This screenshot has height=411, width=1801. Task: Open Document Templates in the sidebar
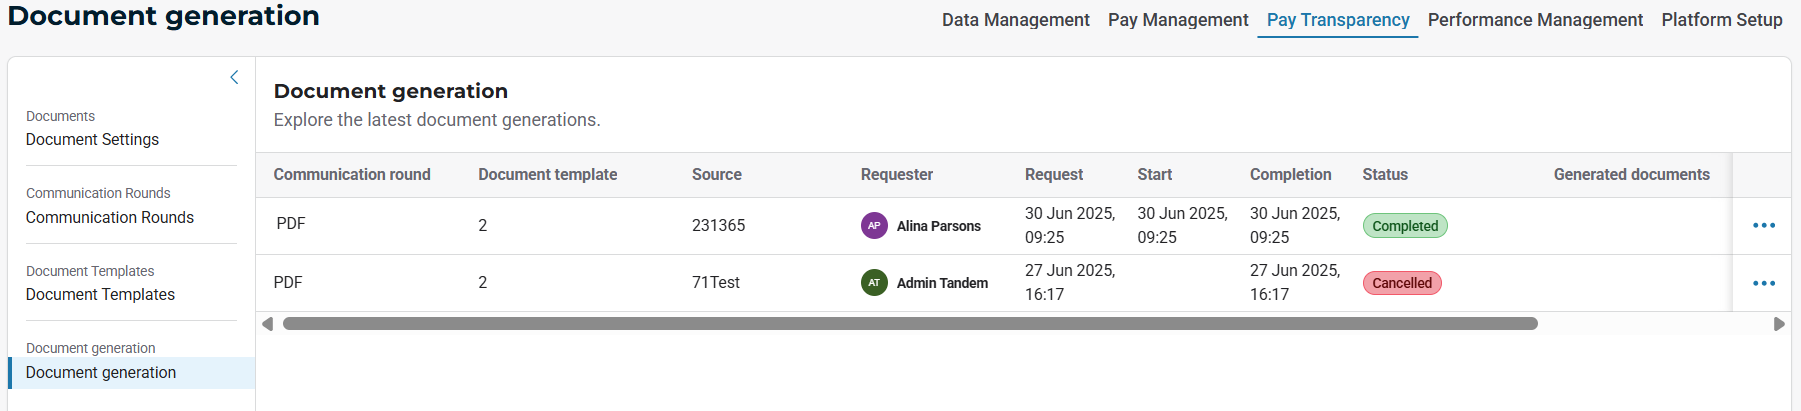click(x=100, y=294)
